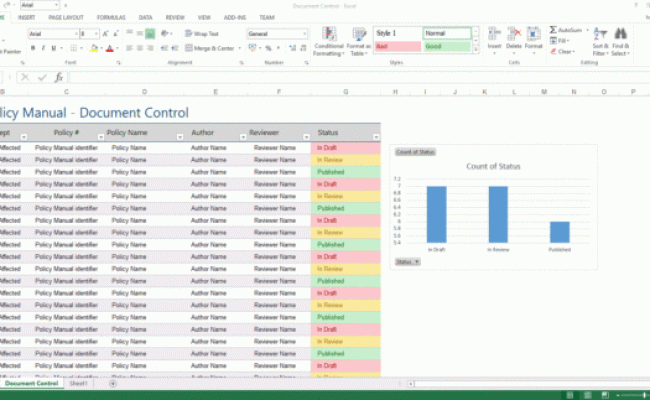Screen dimensions: 650x400
Task: Select the Middle Align icon
Action: click(140, 34)
